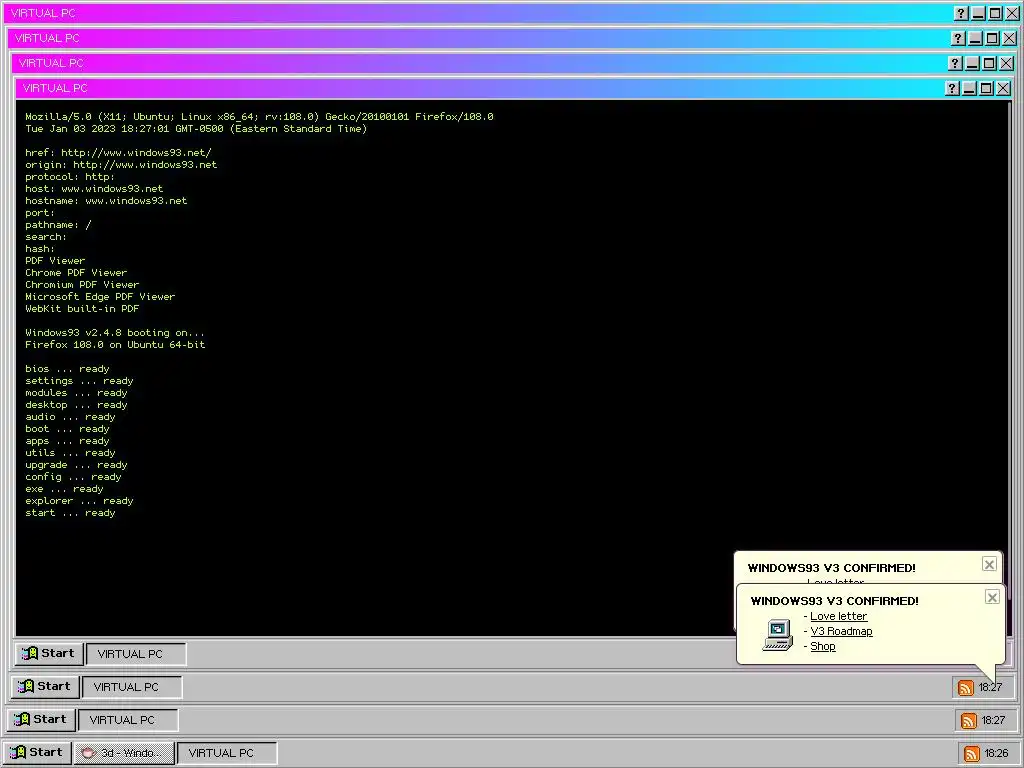The width and height of the screenshot is (1024, 768).
Task: Click the 'href: http://www.windows93.net/' line
Action: pos(118,153)
